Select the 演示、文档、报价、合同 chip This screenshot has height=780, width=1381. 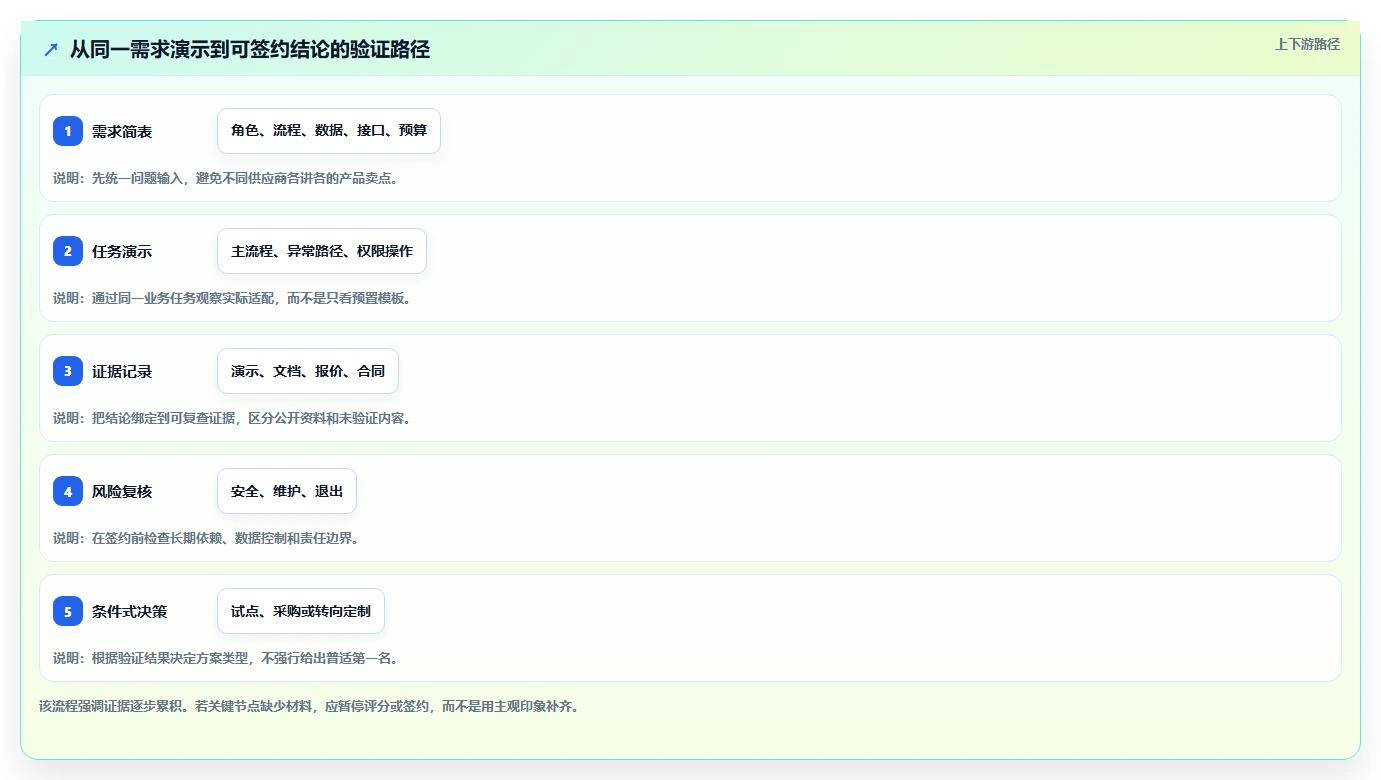click(x=308, y=371)
